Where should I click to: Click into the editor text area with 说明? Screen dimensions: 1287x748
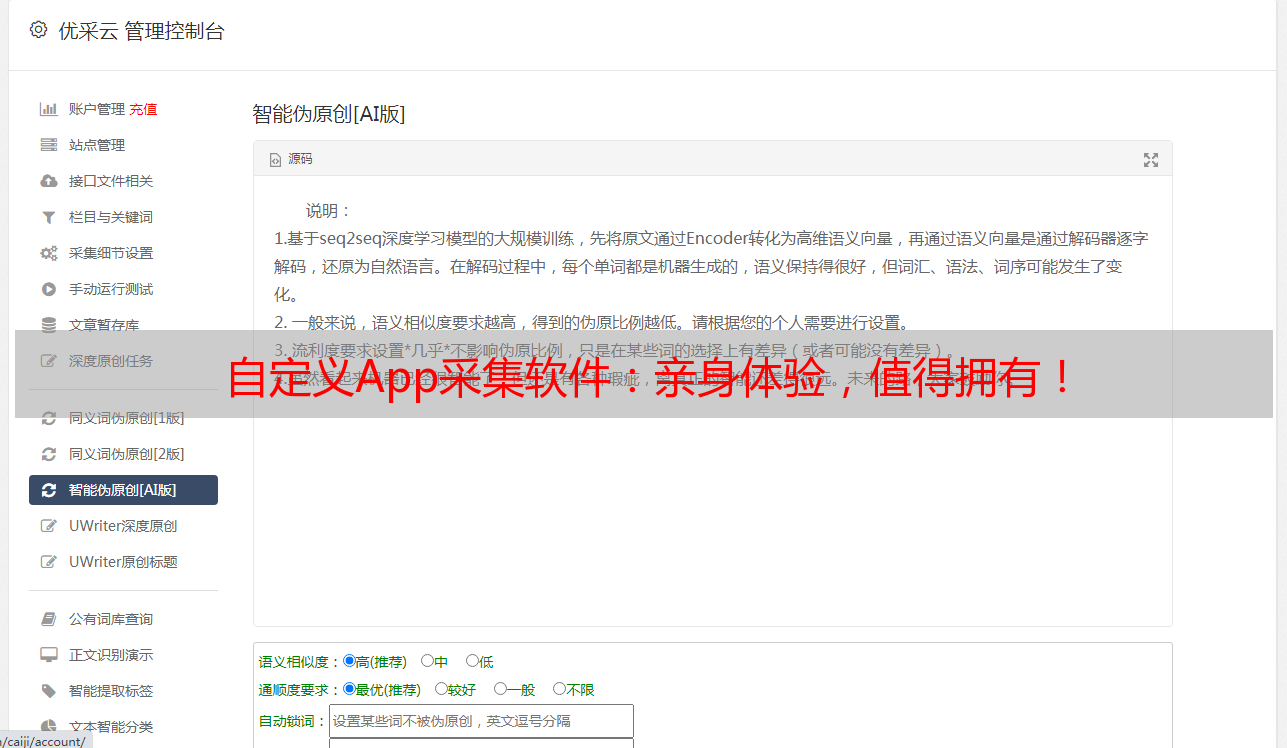712,400
